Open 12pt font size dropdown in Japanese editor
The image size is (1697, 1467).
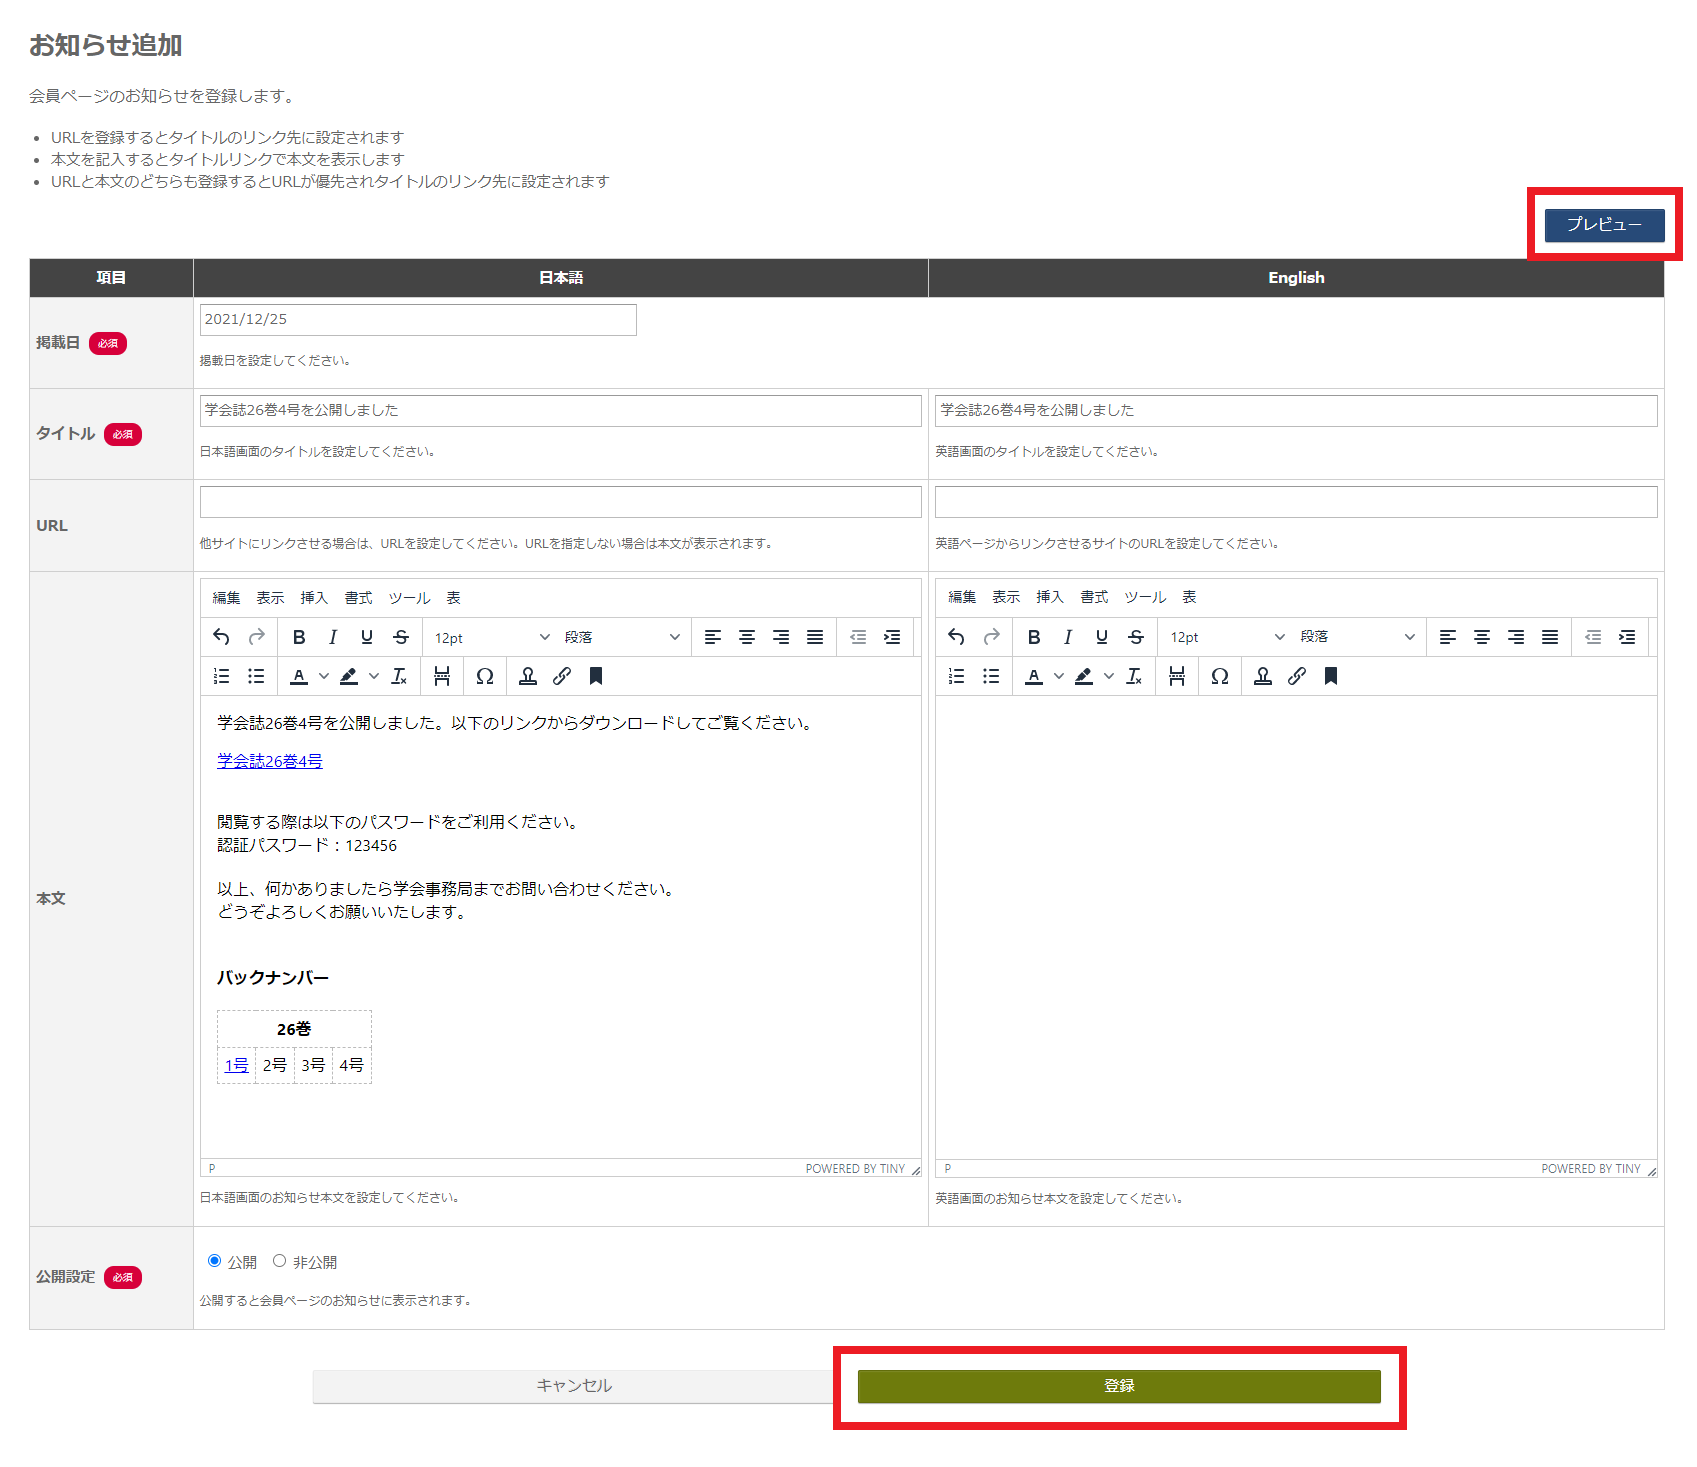pyautogui.click(x=491, y=637)
